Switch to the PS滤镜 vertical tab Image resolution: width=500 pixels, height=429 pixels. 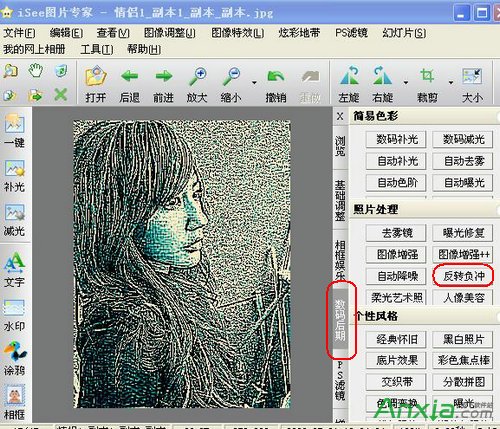point(340,381)
